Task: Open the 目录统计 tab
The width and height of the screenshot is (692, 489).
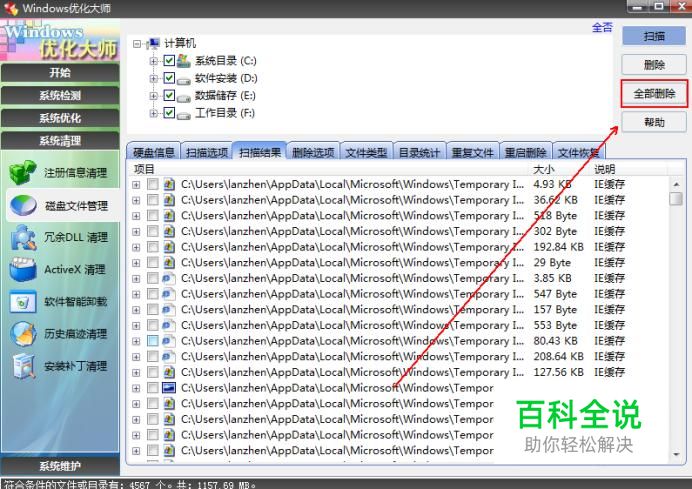Action: click(x=419, y=152)
